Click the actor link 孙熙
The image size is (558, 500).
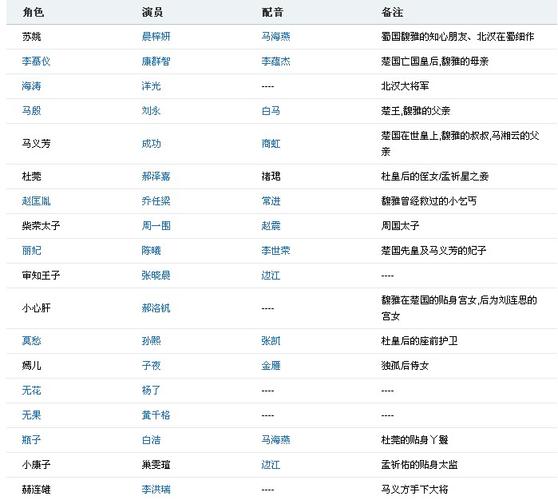tap(151, 341)
